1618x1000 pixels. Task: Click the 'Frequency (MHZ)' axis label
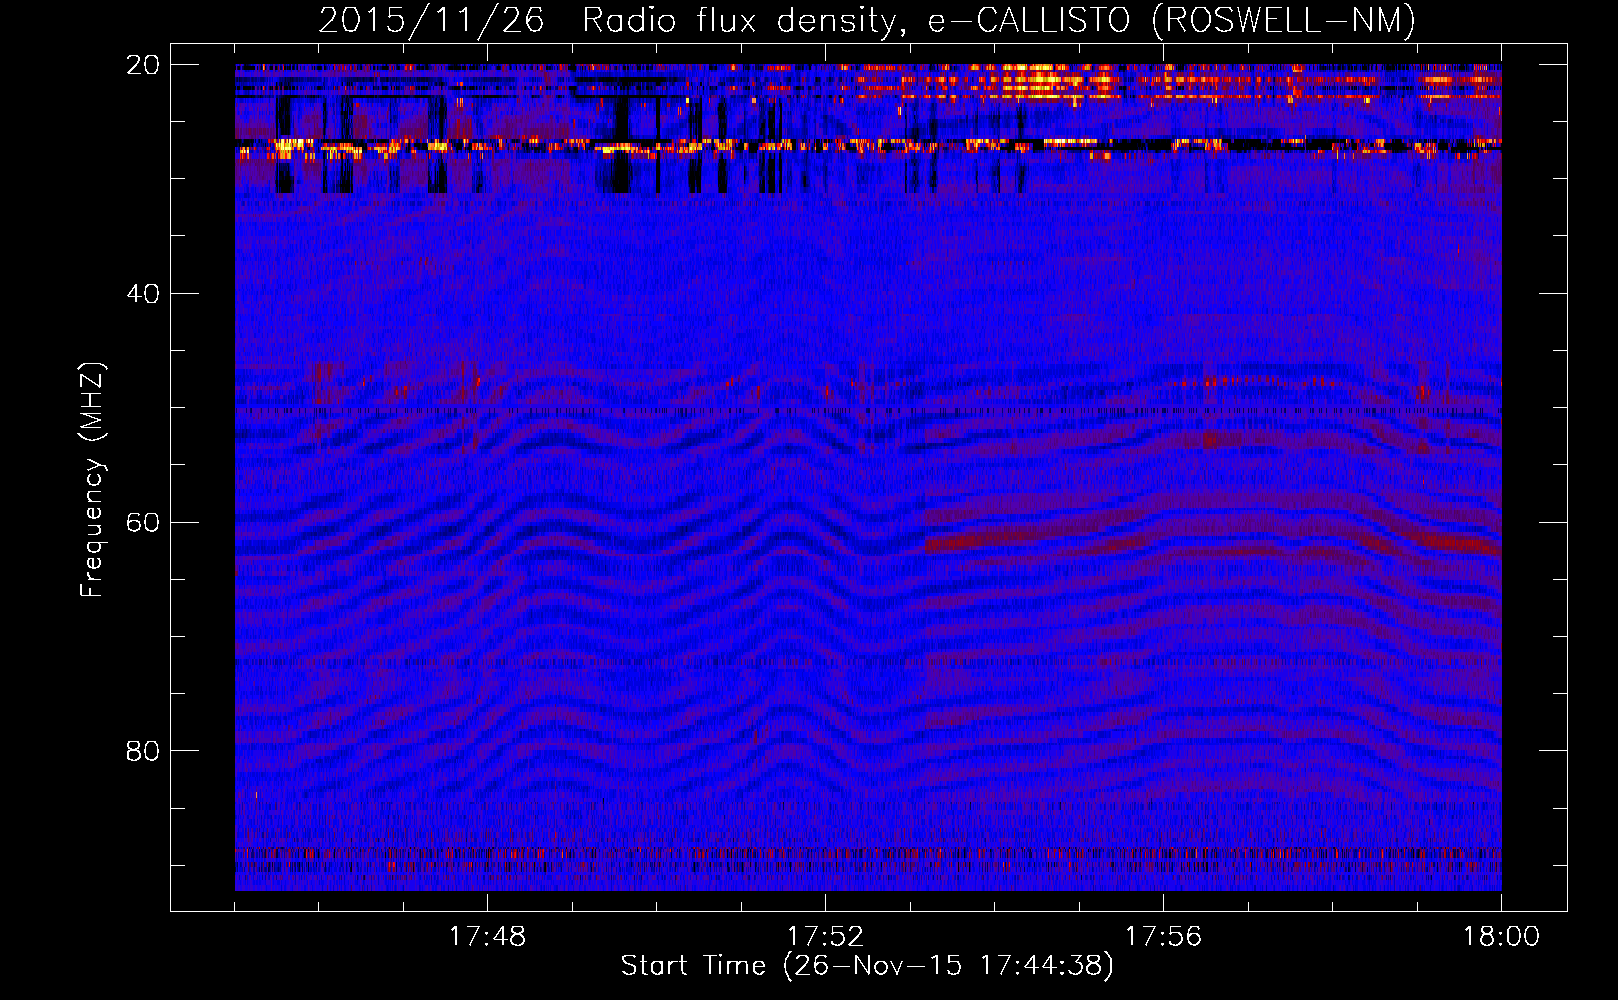(92, 480)
